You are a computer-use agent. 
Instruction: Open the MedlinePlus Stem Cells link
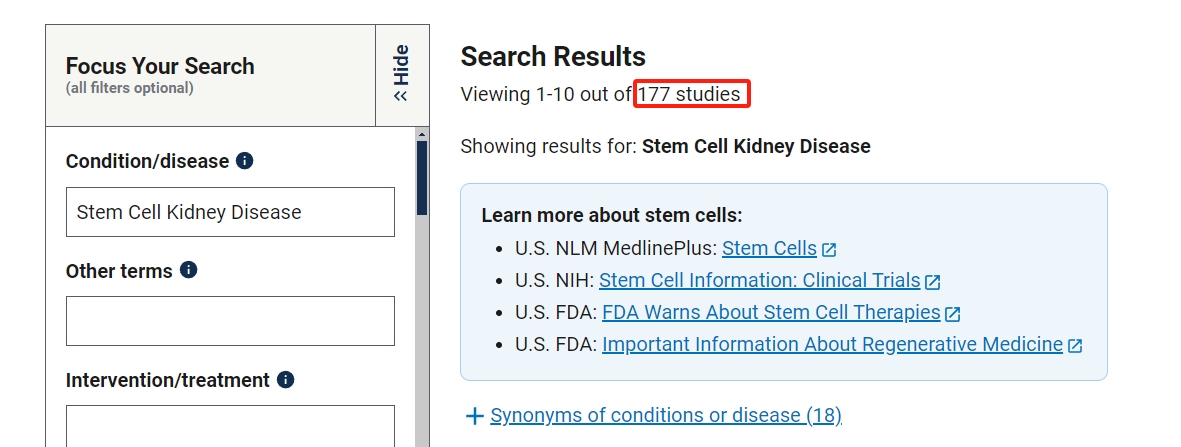769,248
